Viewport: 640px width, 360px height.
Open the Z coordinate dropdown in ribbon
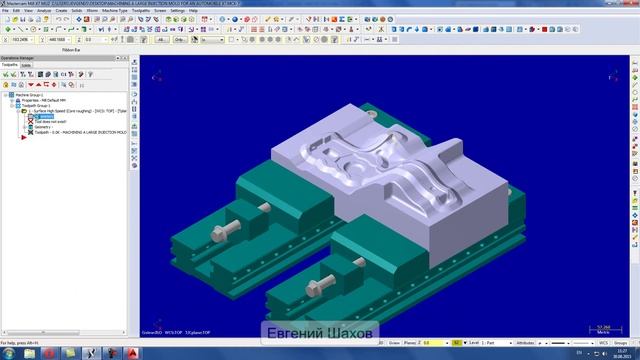click(x=106, y=40)
